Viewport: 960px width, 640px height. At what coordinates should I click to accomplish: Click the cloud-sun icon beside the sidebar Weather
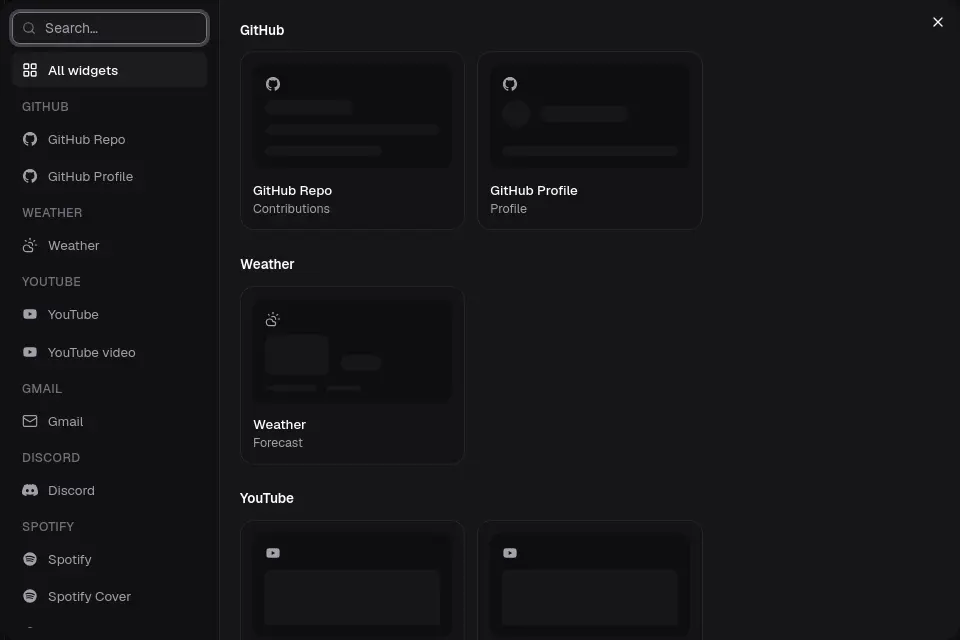point(30,246)
